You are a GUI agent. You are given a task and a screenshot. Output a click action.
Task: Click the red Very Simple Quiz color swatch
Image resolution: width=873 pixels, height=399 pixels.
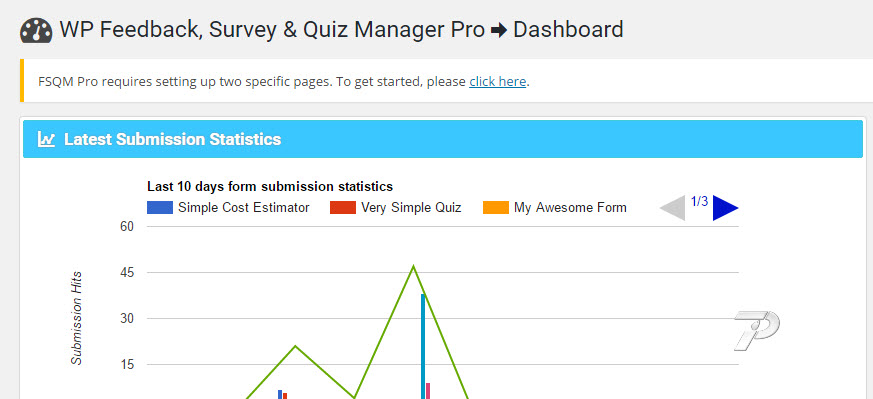click(343, 208)
